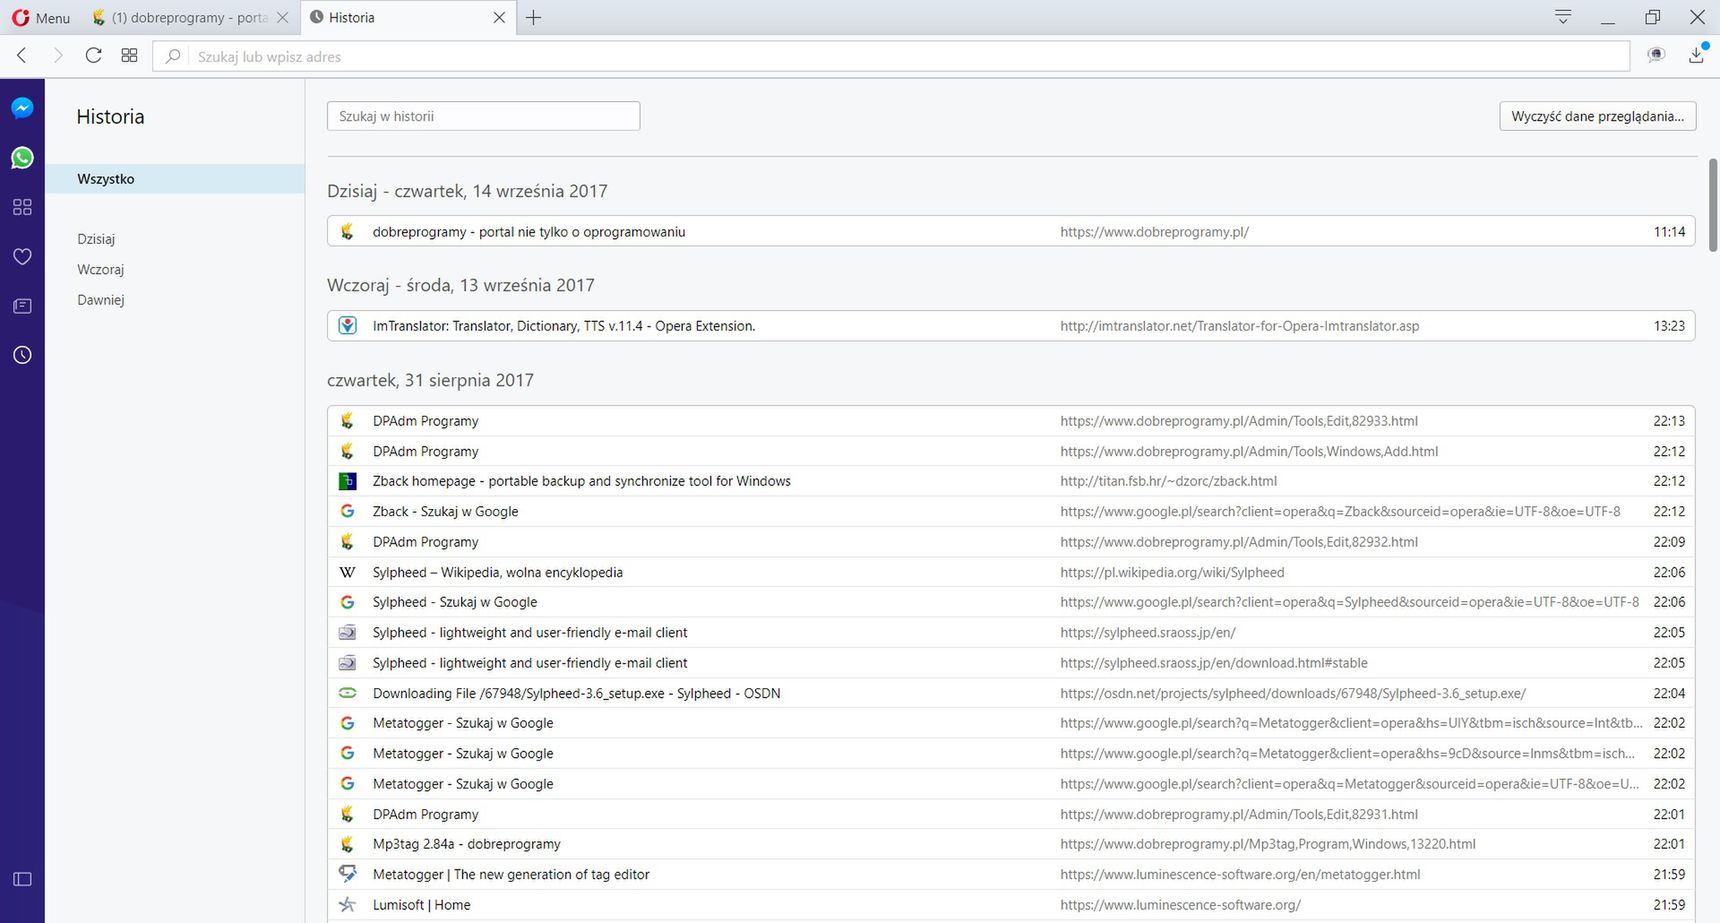
Task: Open Lumisoft Home history entry
Action: click(x=1011, y=905)
